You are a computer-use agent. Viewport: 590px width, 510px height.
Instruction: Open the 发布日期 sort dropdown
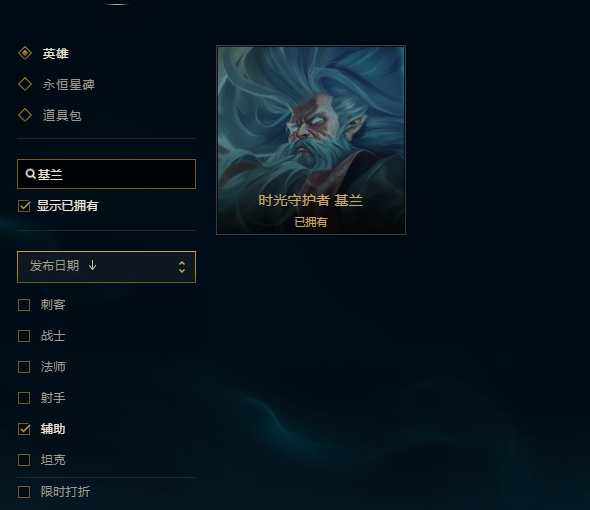click(x=106, y=267)
